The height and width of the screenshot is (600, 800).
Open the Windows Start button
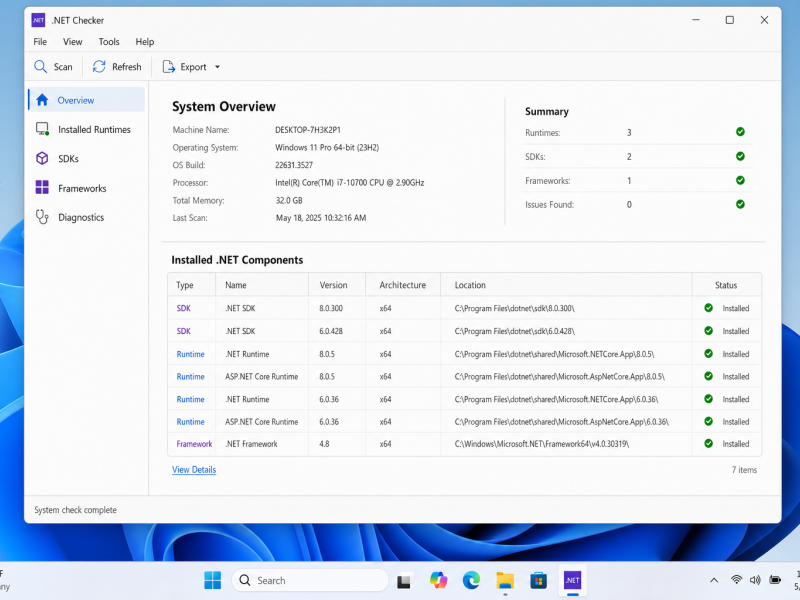213,580
